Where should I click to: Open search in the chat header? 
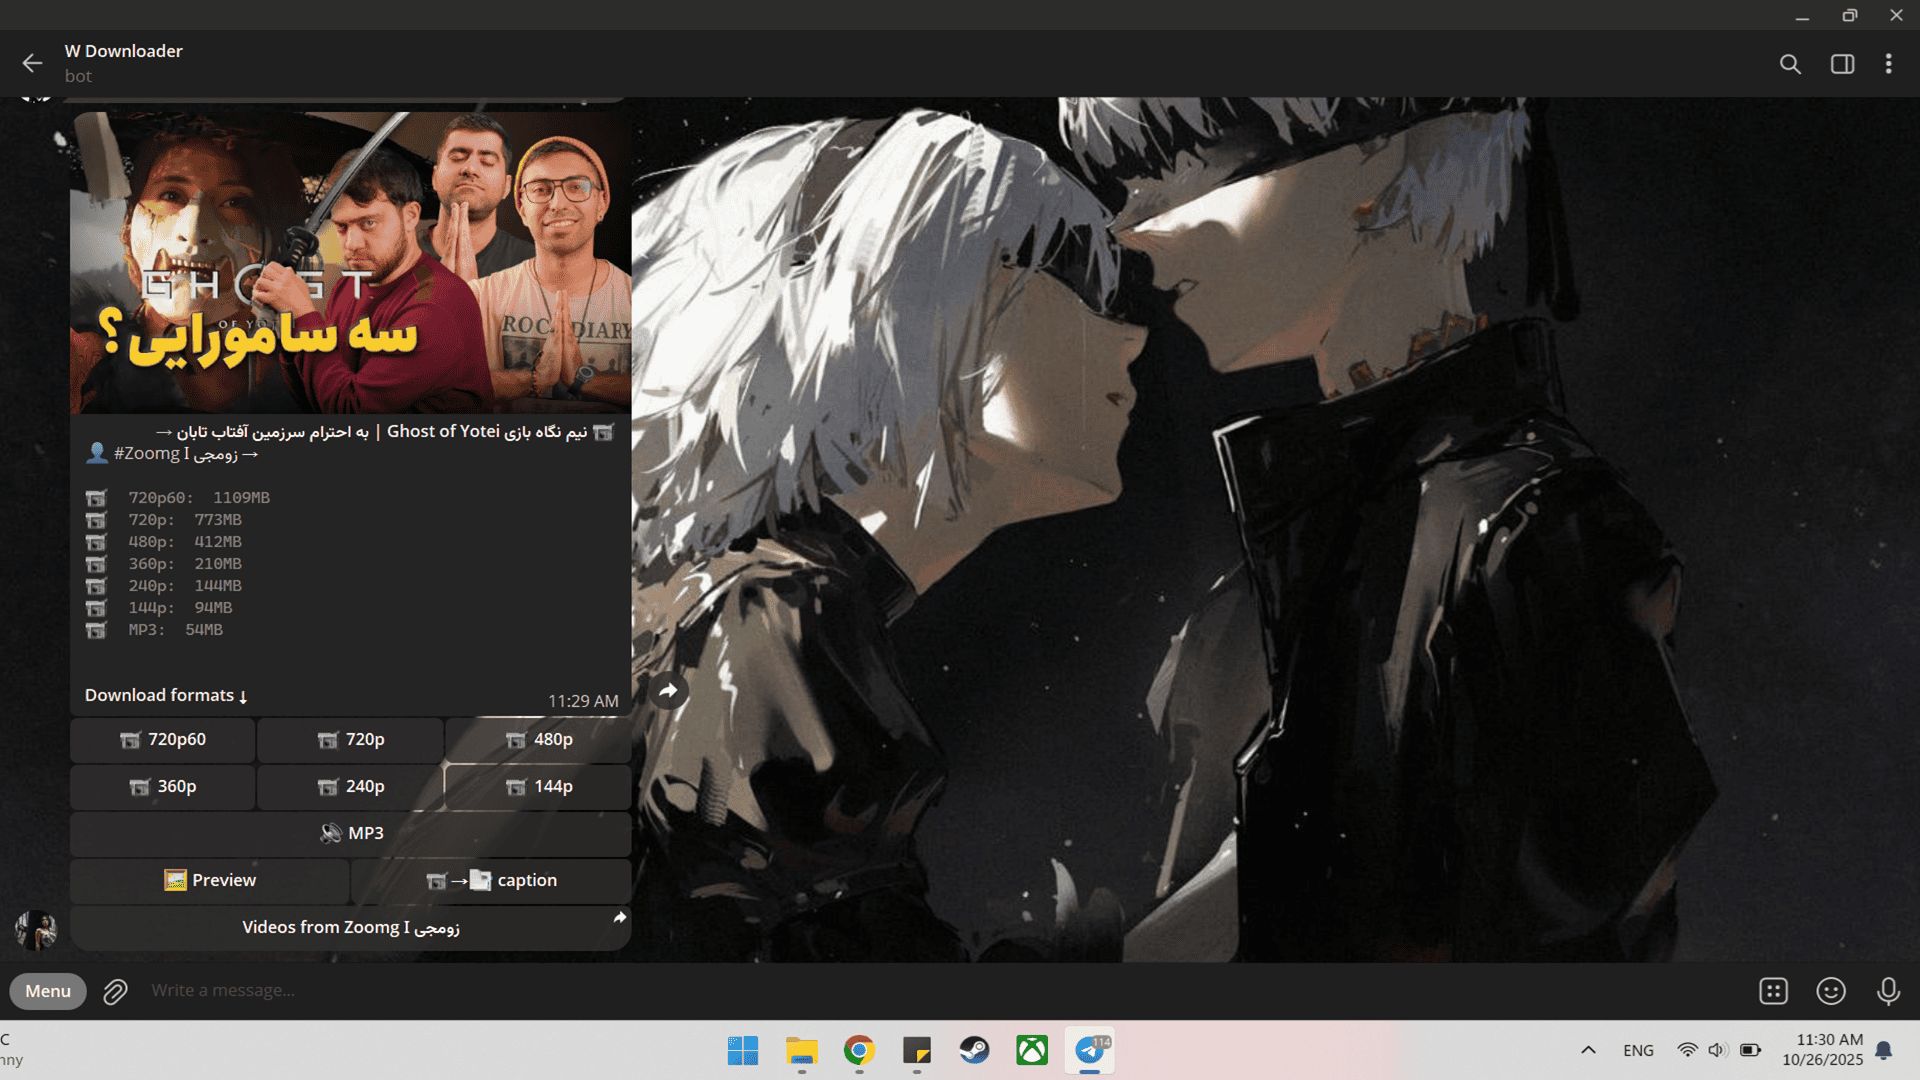(x=1790, y=64)
